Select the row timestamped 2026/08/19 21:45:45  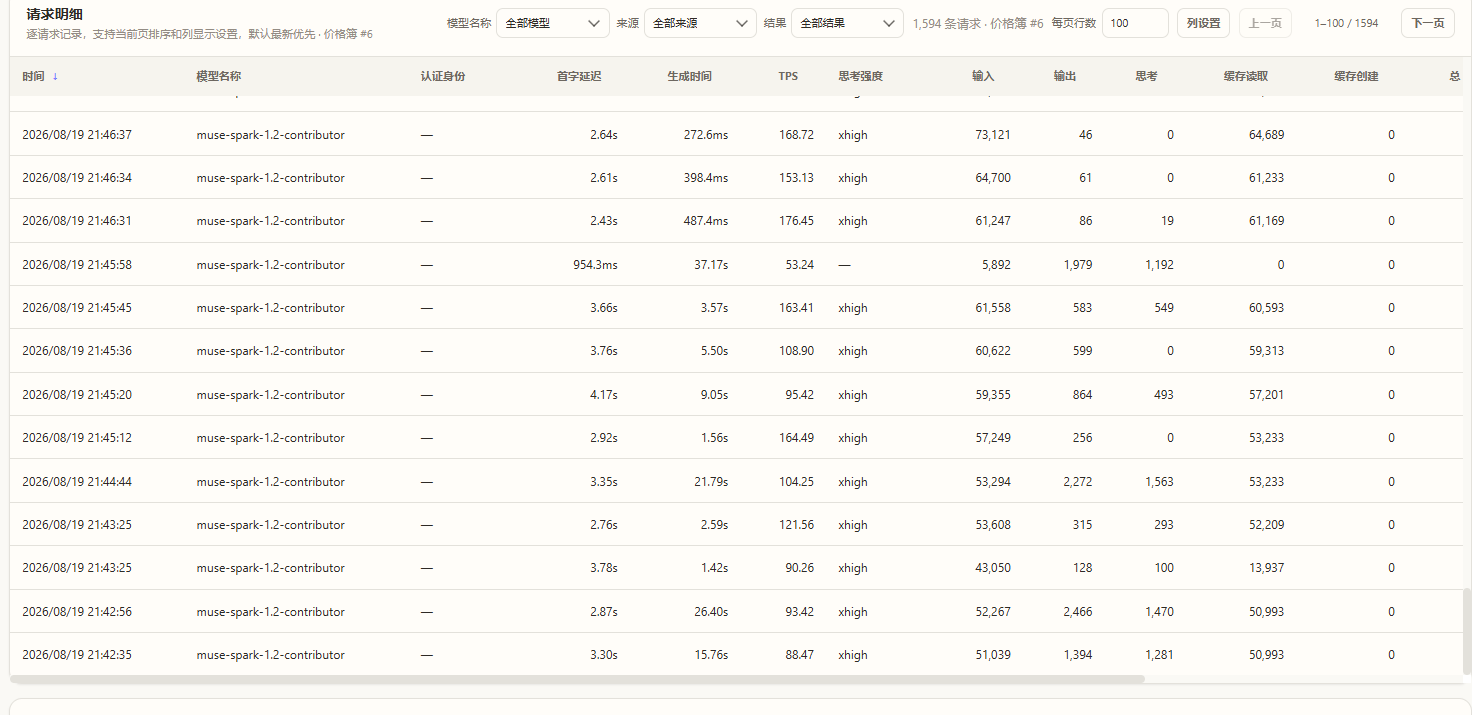pyautogui.click(x=736, y=308)
